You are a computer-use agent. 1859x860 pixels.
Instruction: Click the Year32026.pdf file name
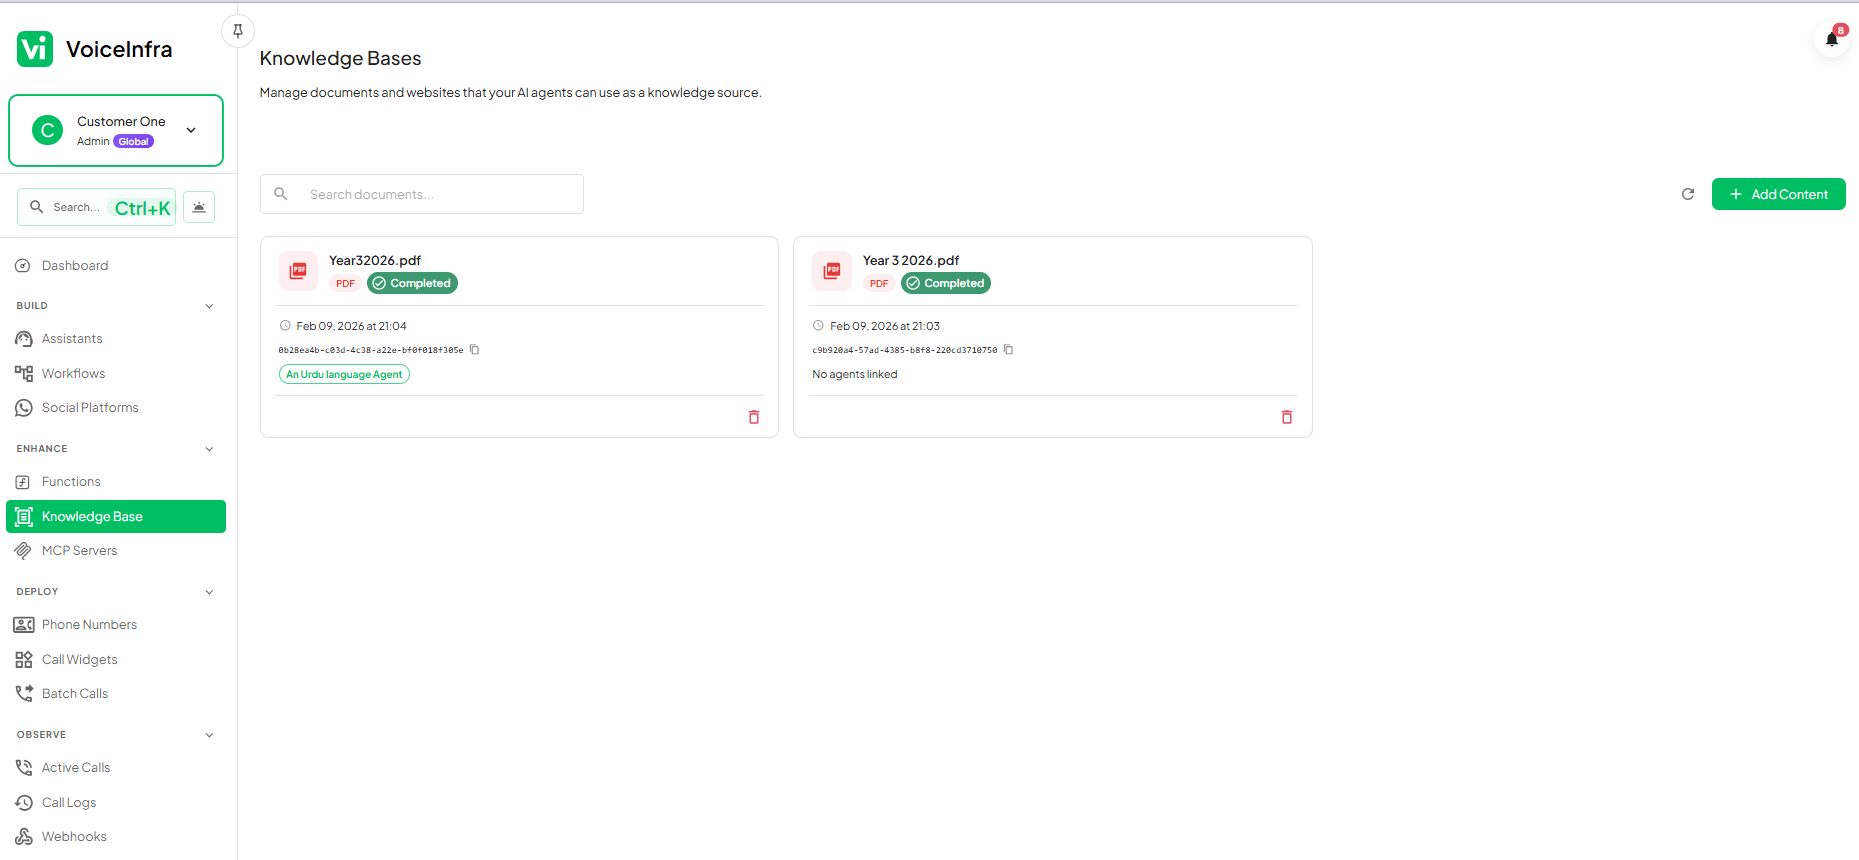[375, 260]
